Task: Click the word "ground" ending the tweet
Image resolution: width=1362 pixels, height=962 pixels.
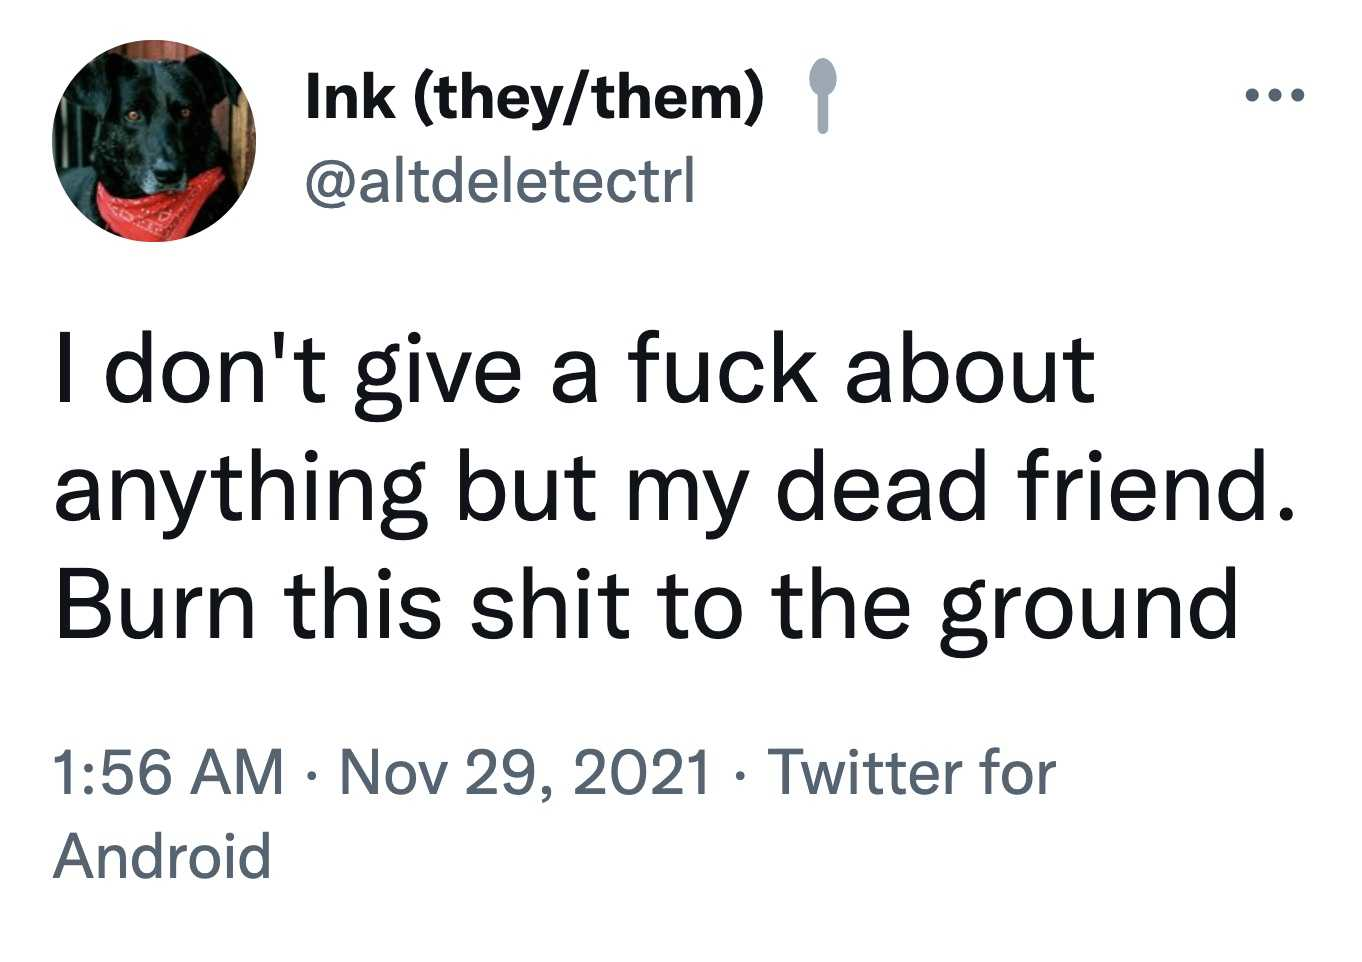Action: coord(1088,606)
